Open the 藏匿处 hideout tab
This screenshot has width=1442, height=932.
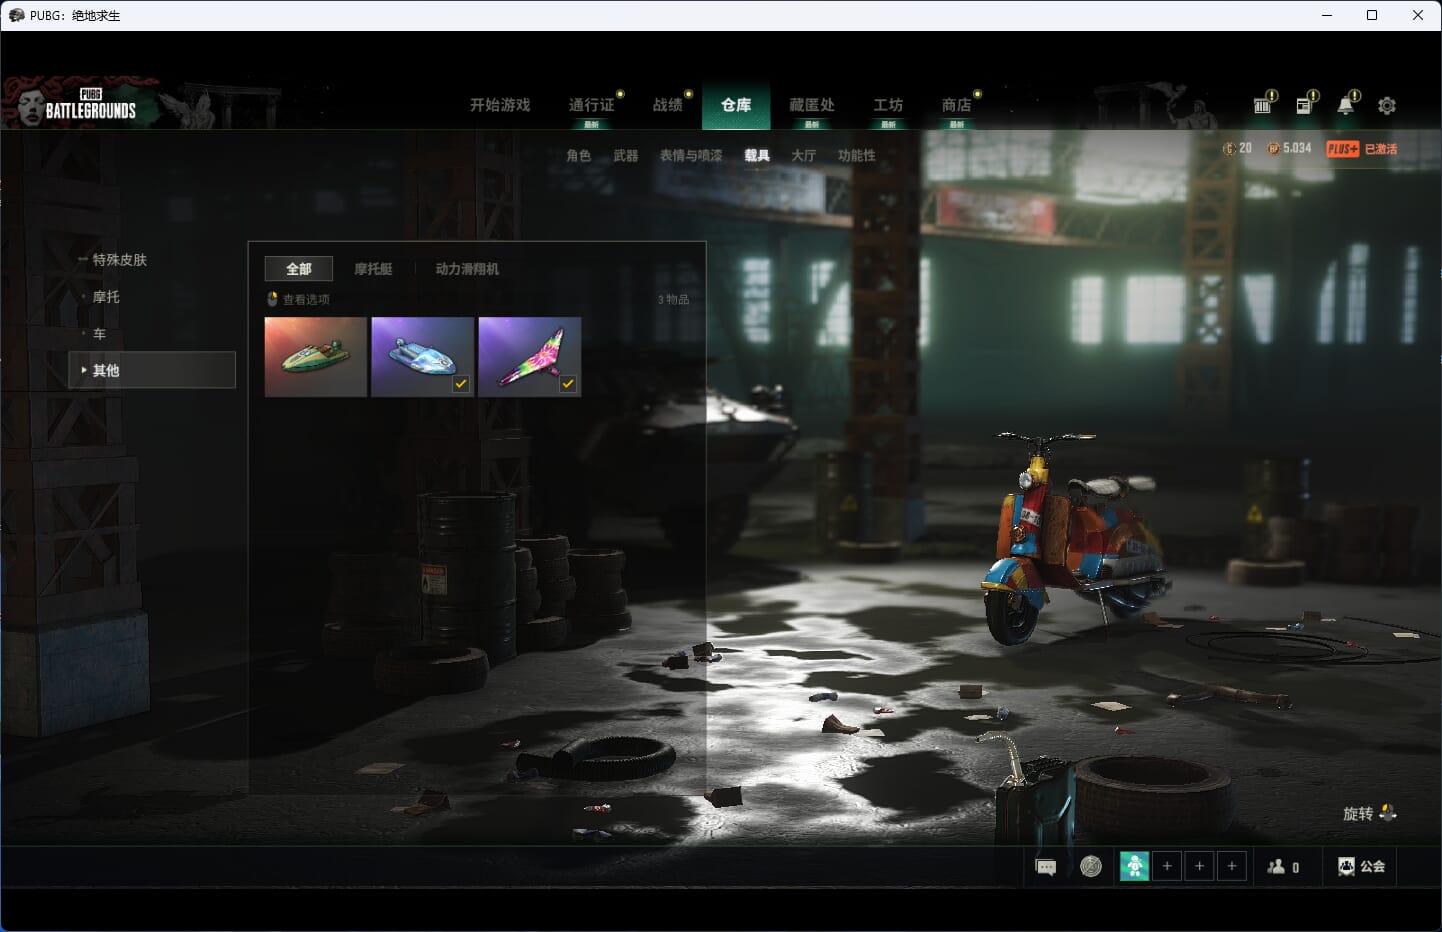pos(812,105)
